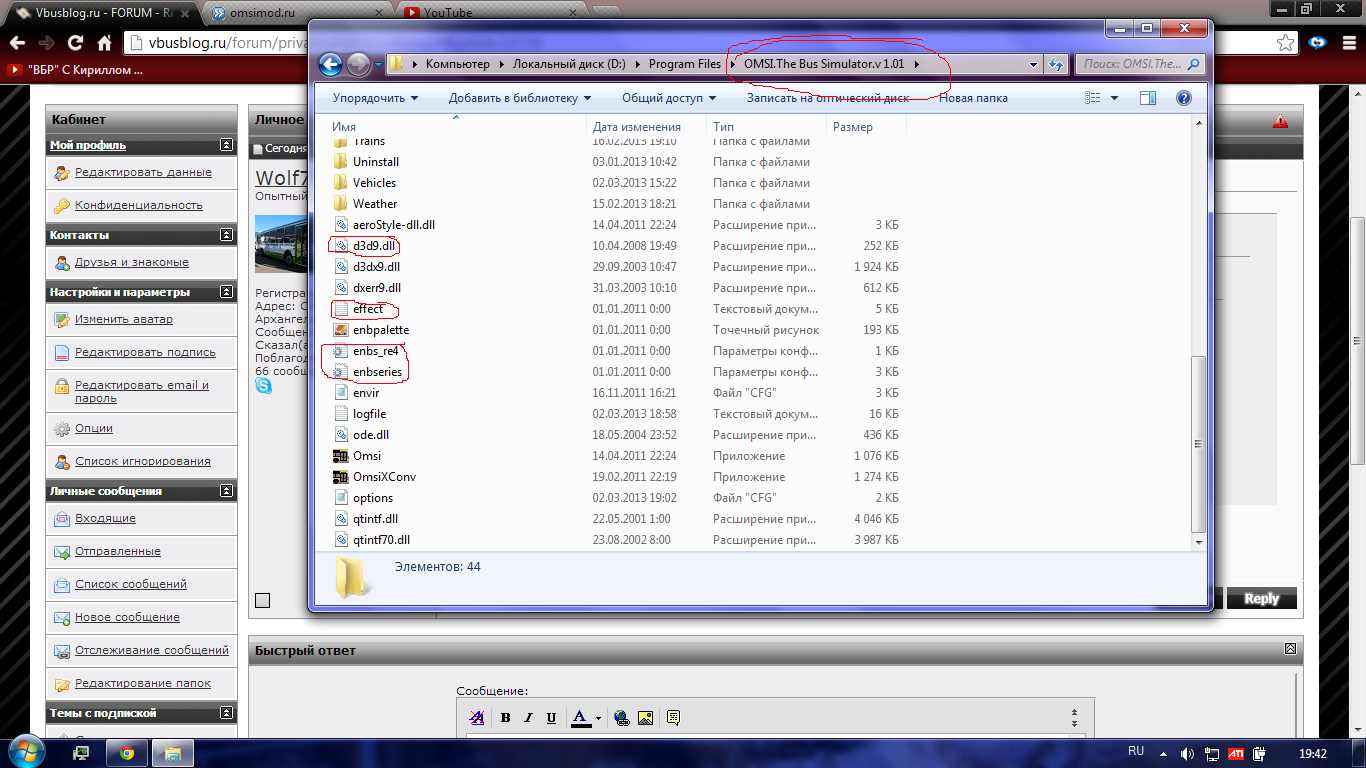Image resolution: width=1366 pixels, height=768 pixels.
Task: Collapse the Личные сообщения sidebar section
Action: (227, 491)
